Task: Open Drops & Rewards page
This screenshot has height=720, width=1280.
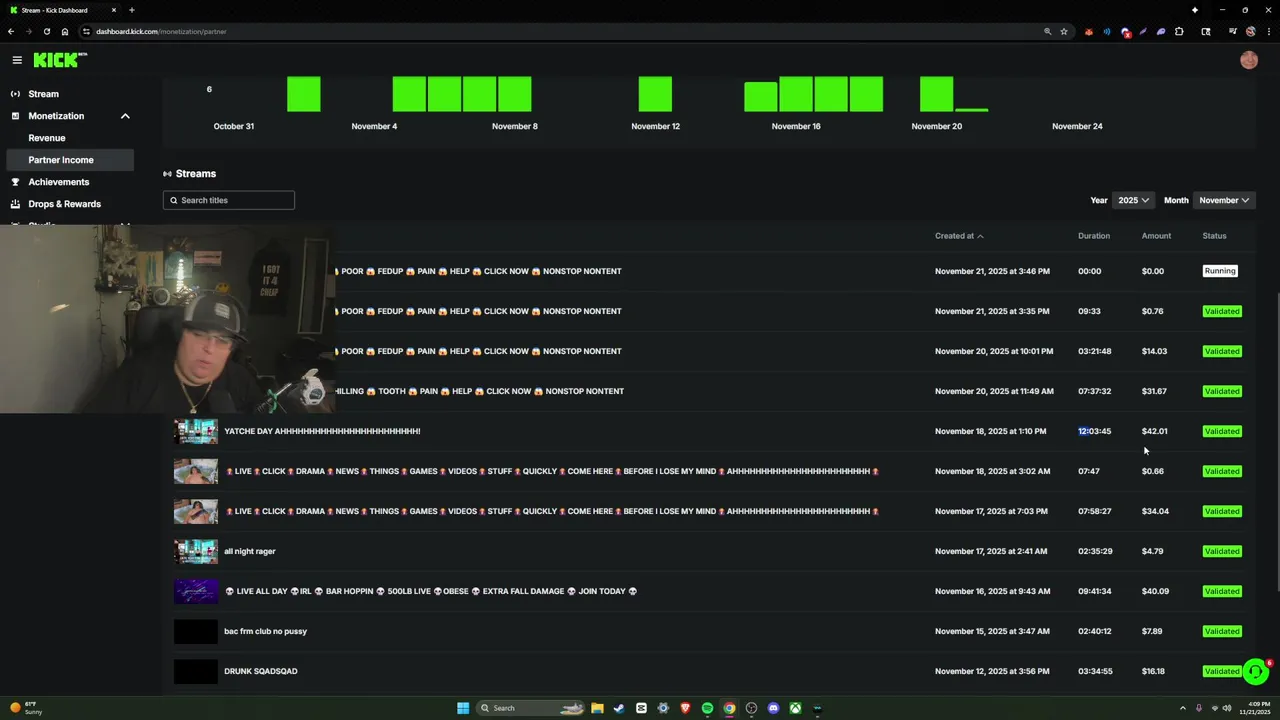Action: tap(65, 204)
